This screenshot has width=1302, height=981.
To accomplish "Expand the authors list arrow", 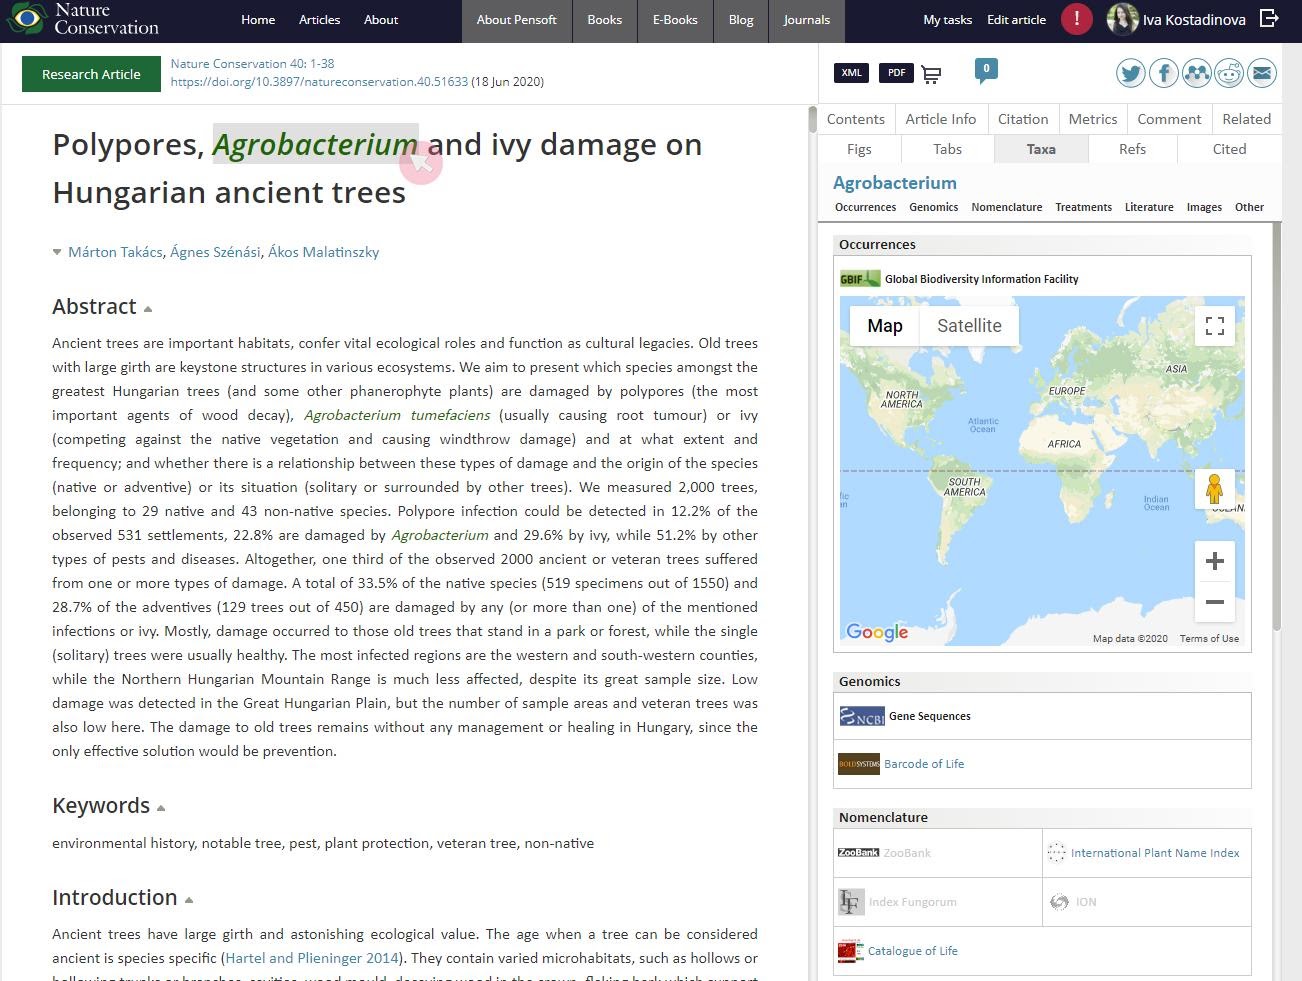I will click(57, 253).
